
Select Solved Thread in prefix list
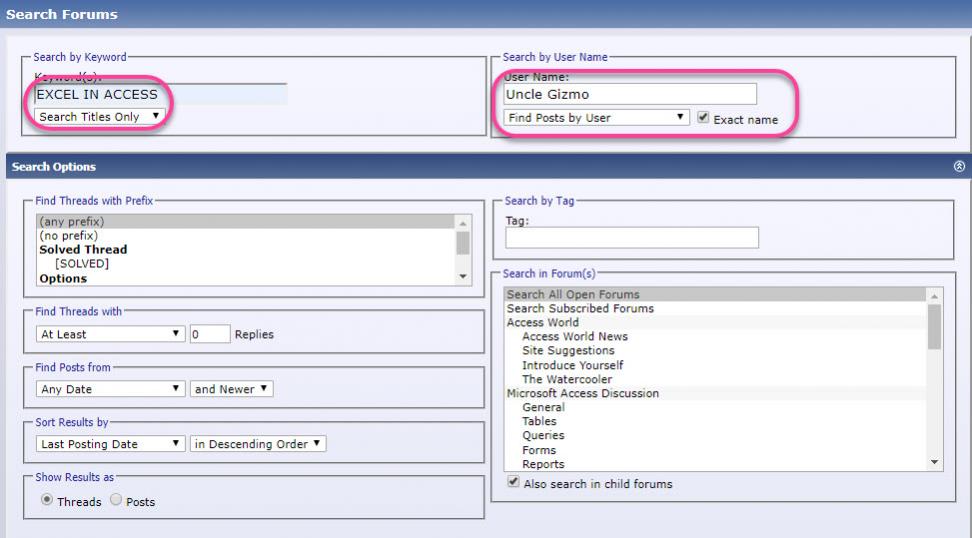pos(83,250)
